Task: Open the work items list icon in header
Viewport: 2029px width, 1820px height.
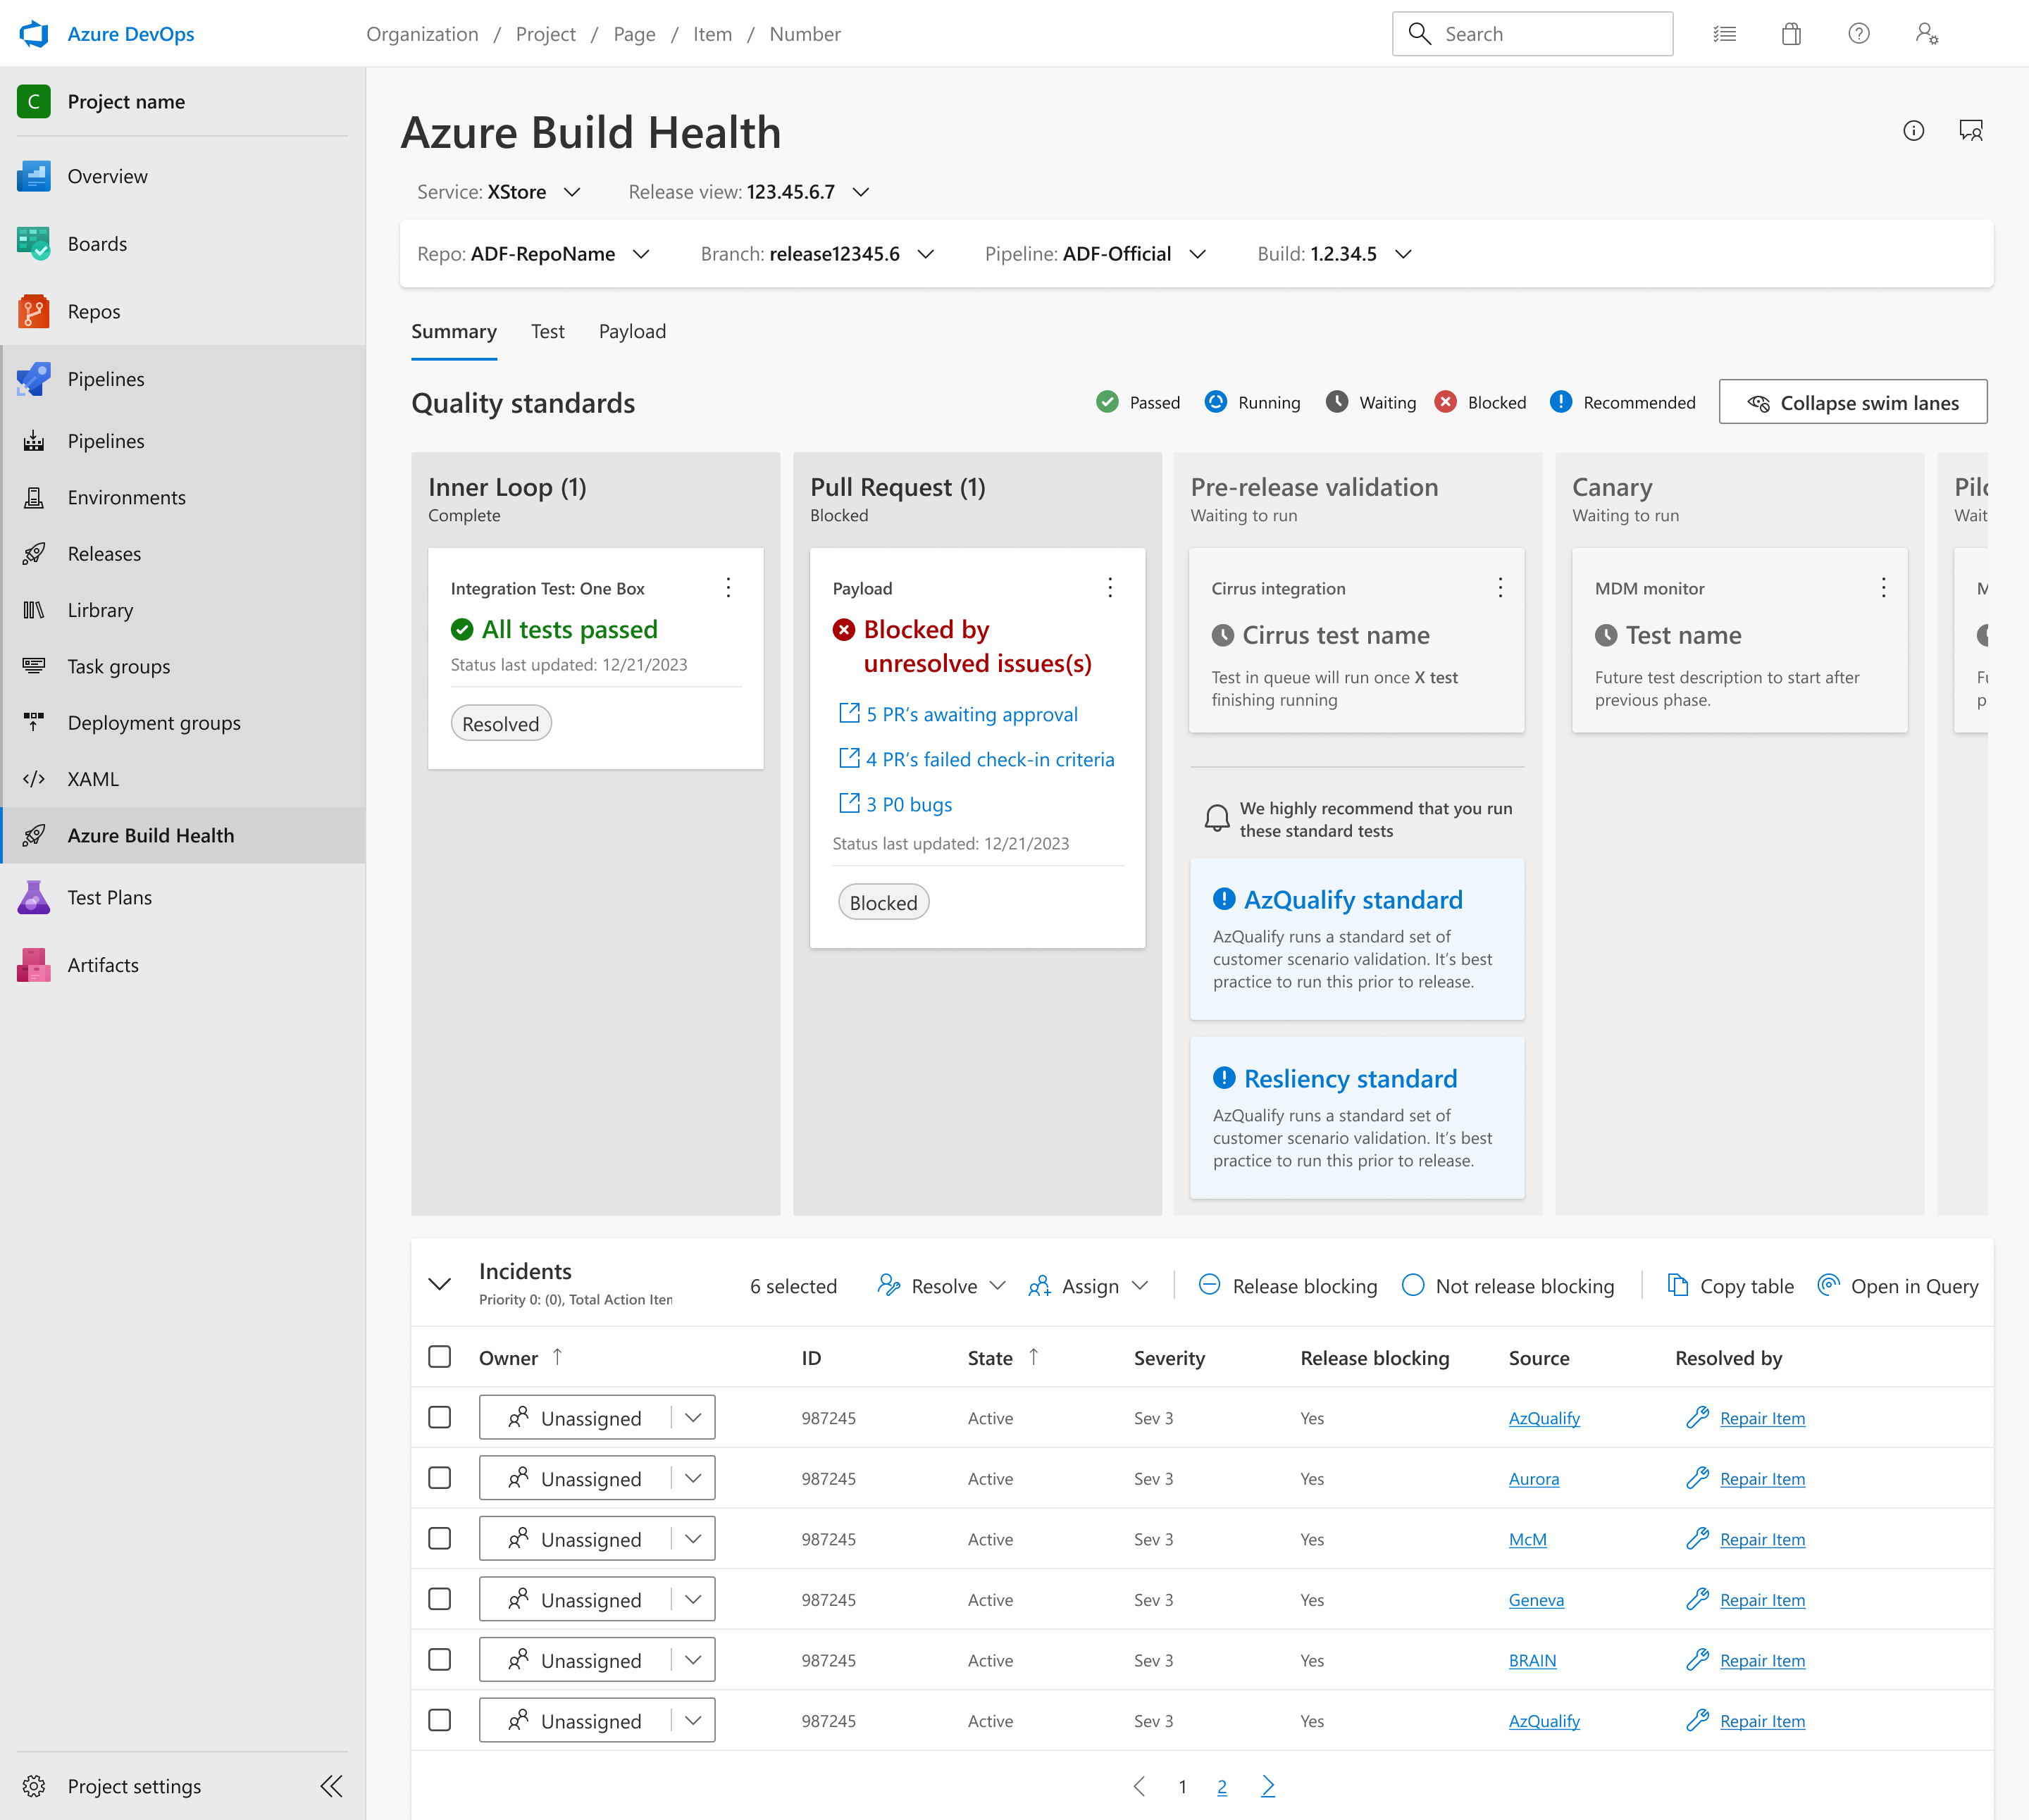Action: [x=1724, y=34]
